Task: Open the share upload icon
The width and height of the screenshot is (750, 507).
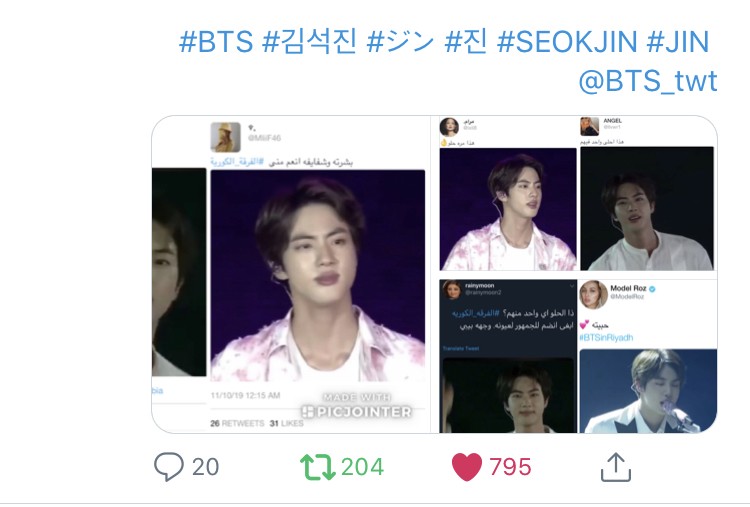Action: point(616,467)
